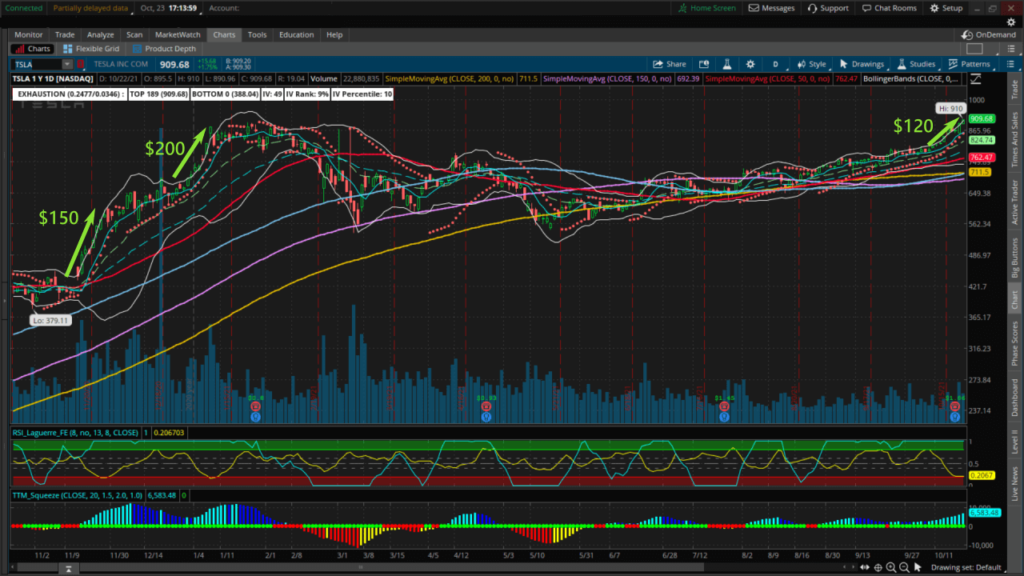Open the D timeframe dropdown
Viewport: 1024px width, 576px height.
pyautogui.click(x=775, y=63)
